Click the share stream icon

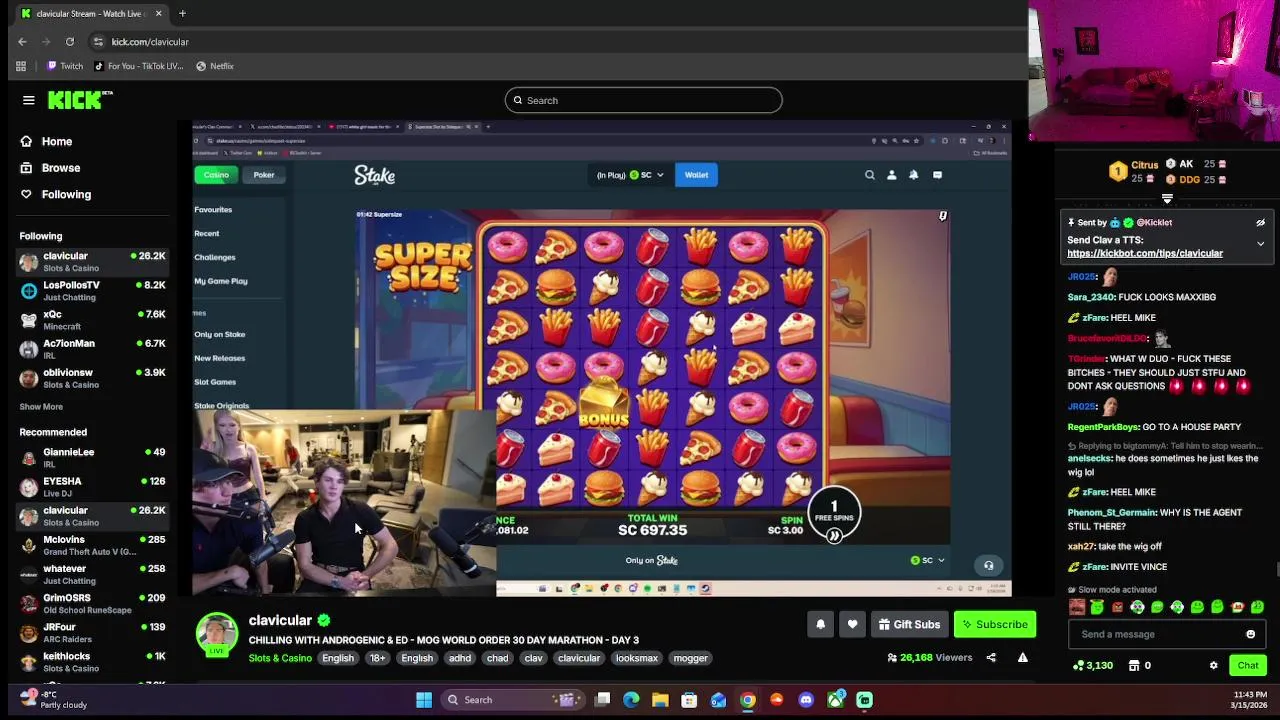991,658
